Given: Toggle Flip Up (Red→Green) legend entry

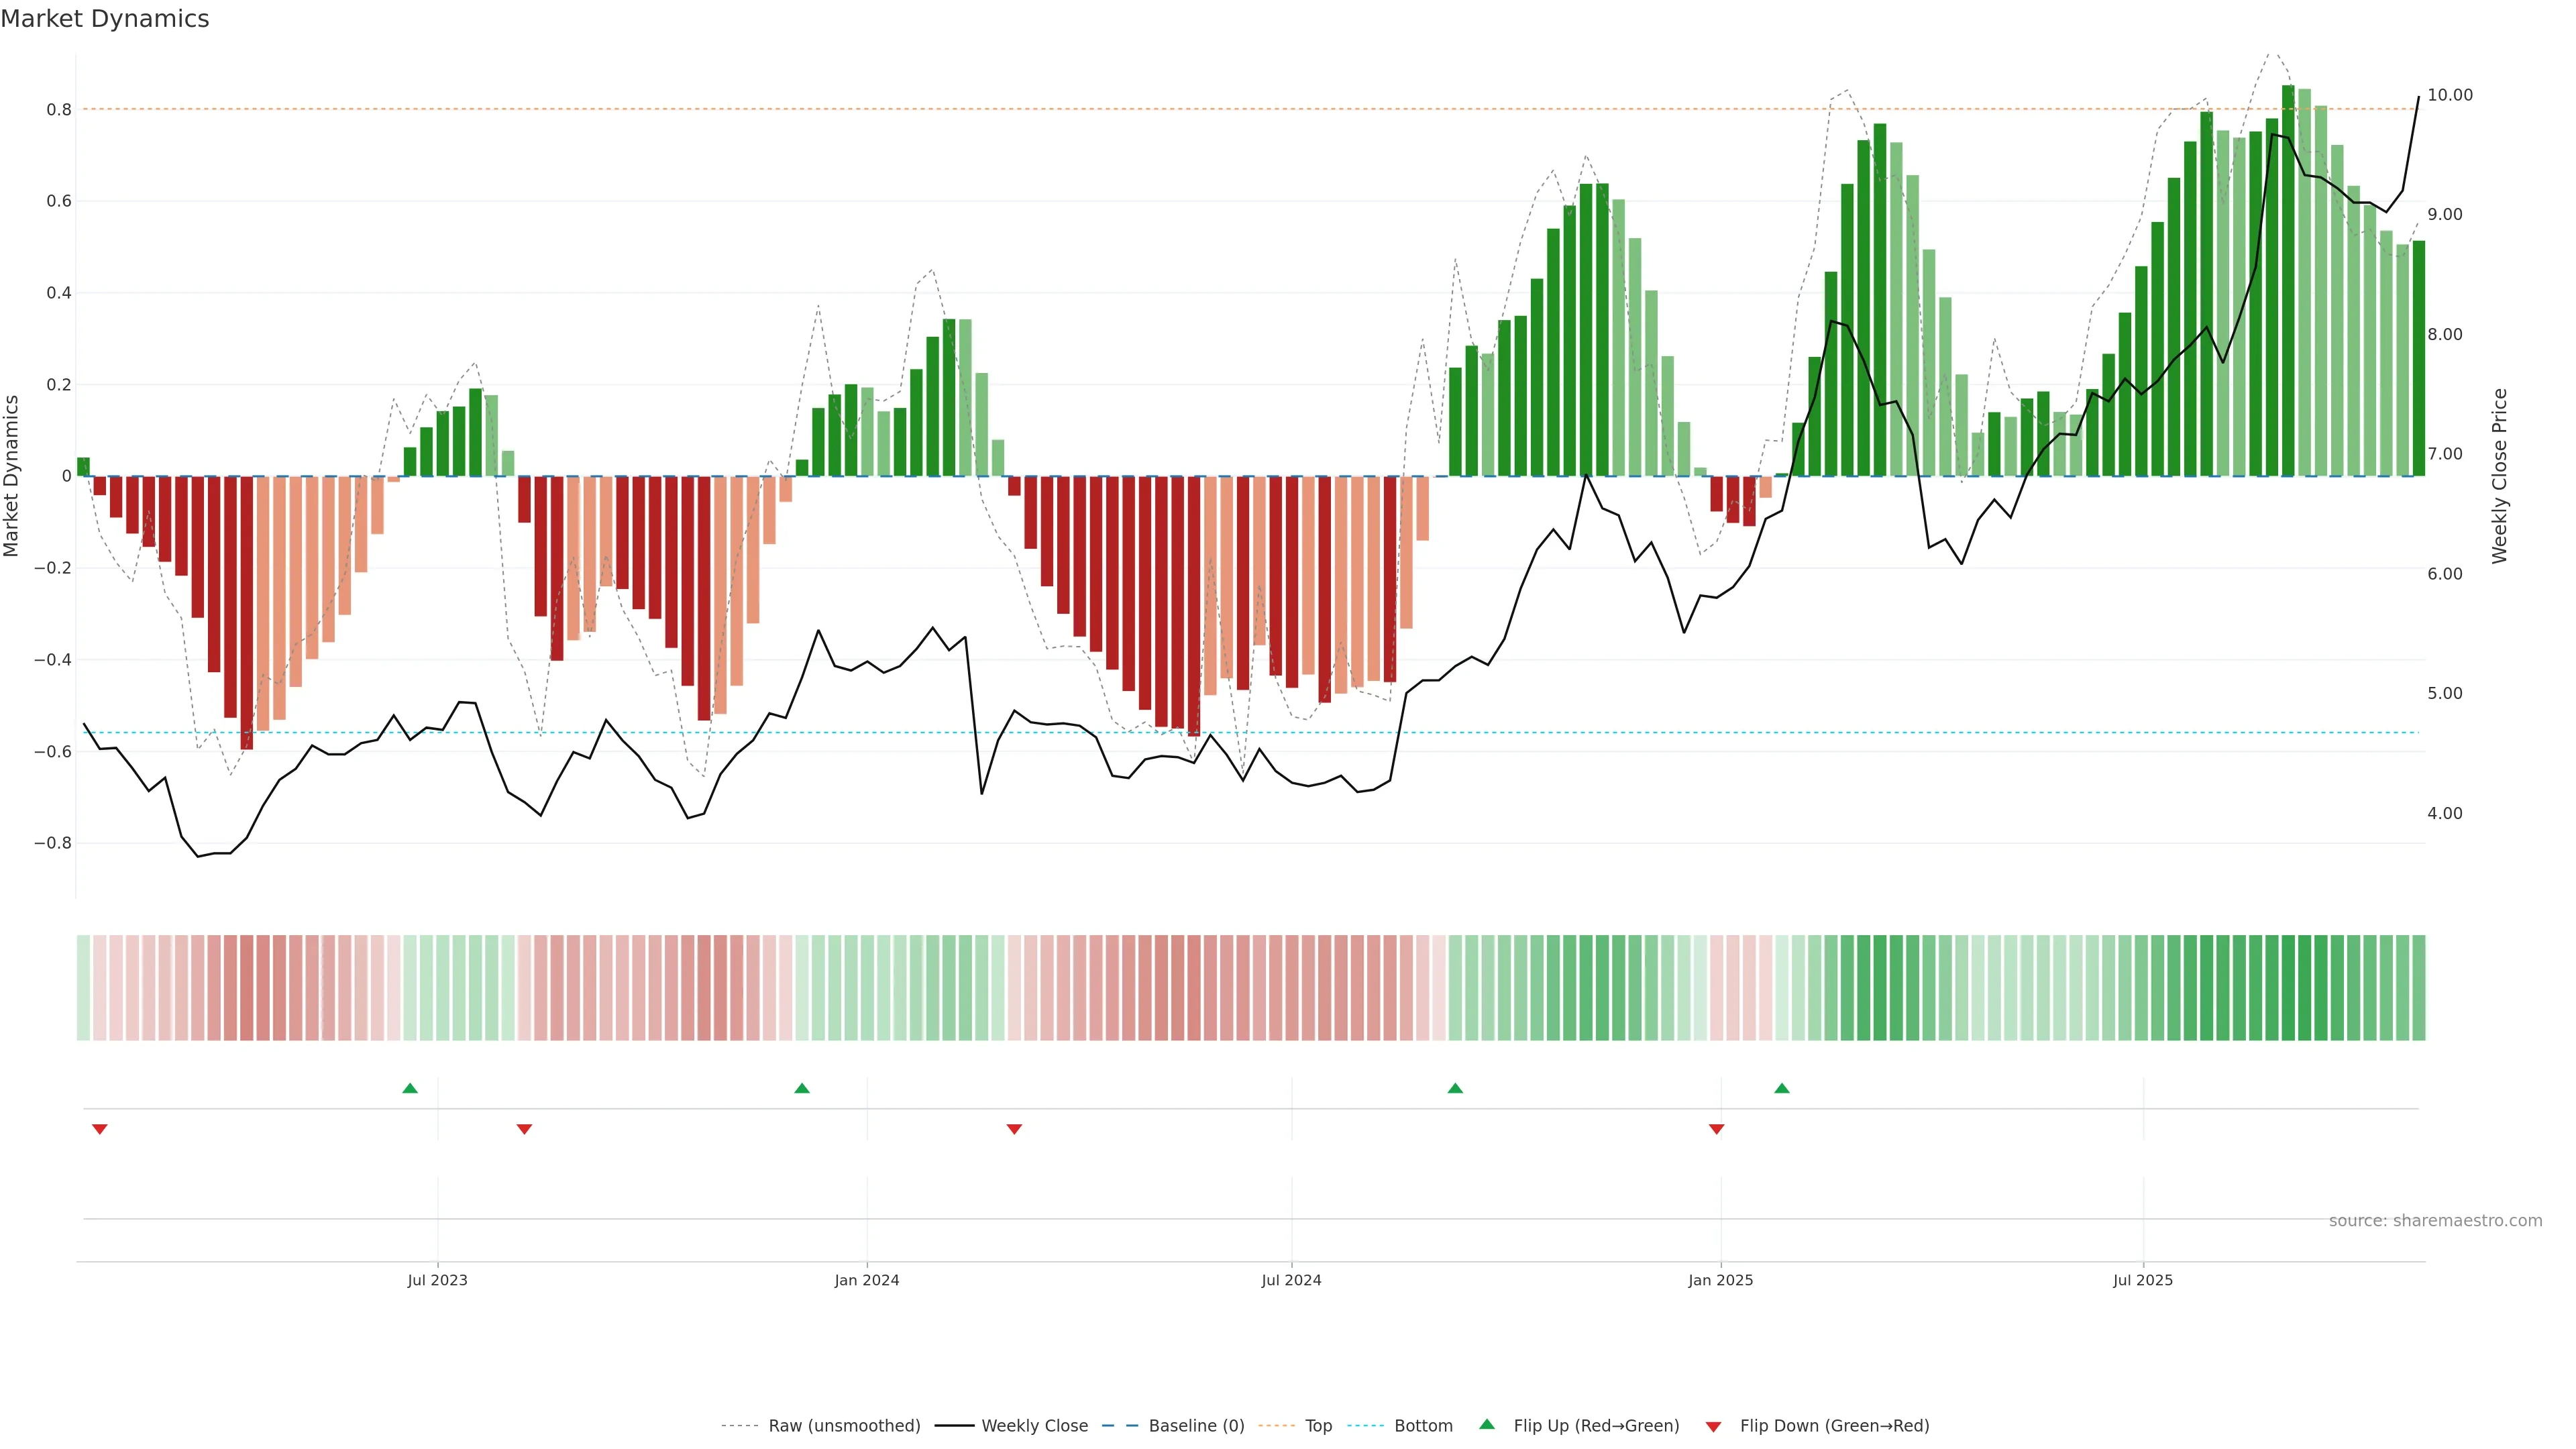Looking at the screenshot, I should coord(1596,1426).
